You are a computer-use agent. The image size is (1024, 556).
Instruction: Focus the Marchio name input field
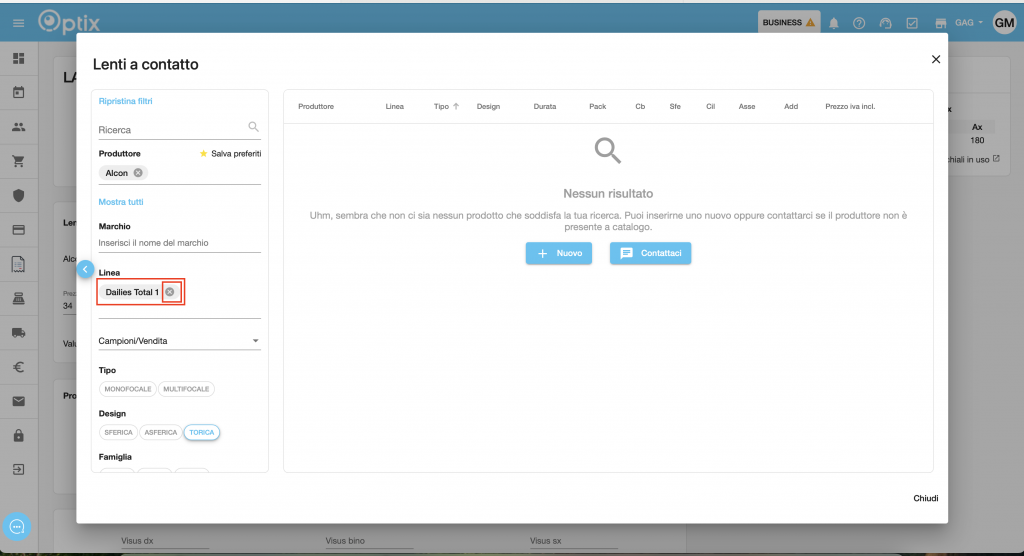click(x=179, y=243)
